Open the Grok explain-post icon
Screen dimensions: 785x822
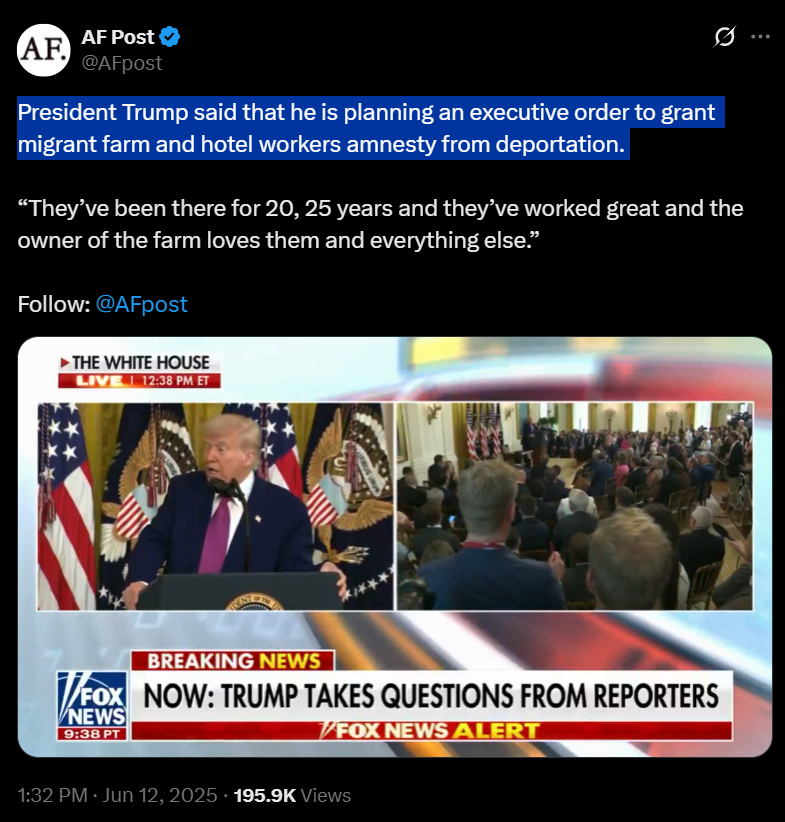[x=724, y=37]
